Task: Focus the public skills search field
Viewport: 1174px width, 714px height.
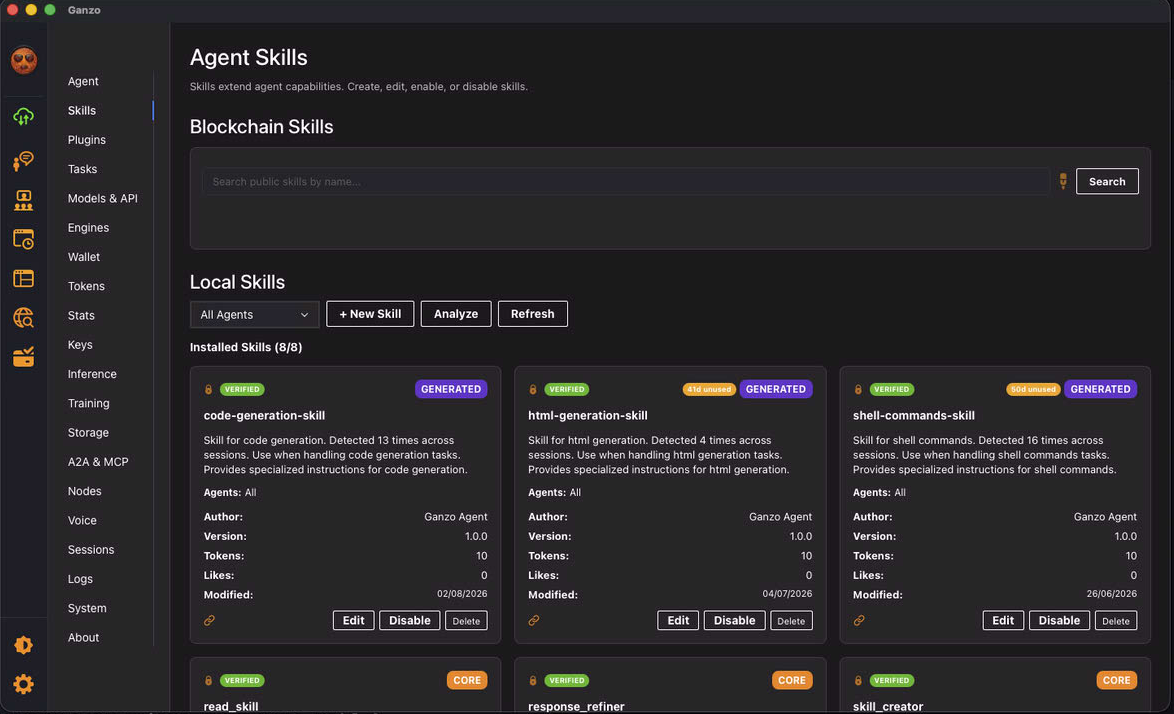Action: tap(626, 181)
